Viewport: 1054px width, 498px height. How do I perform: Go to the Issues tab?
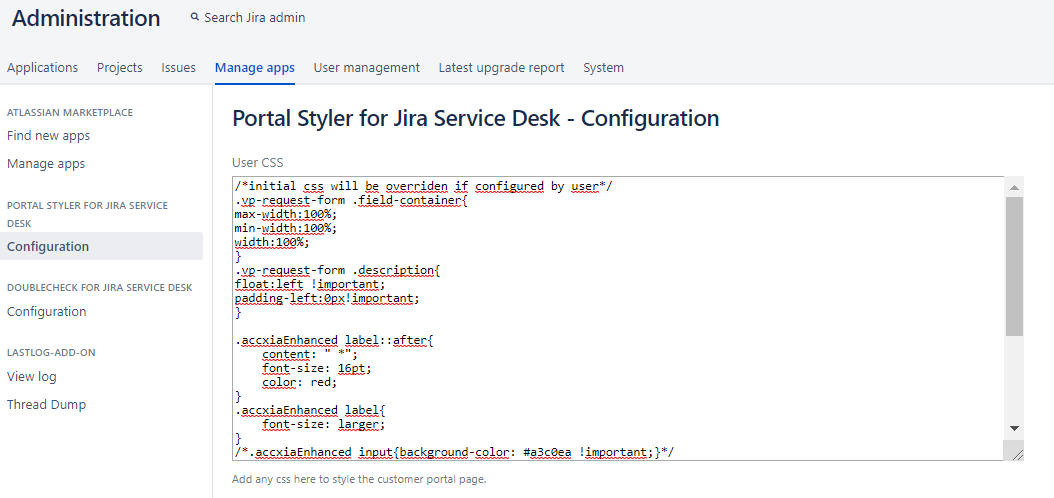point(178,67)
